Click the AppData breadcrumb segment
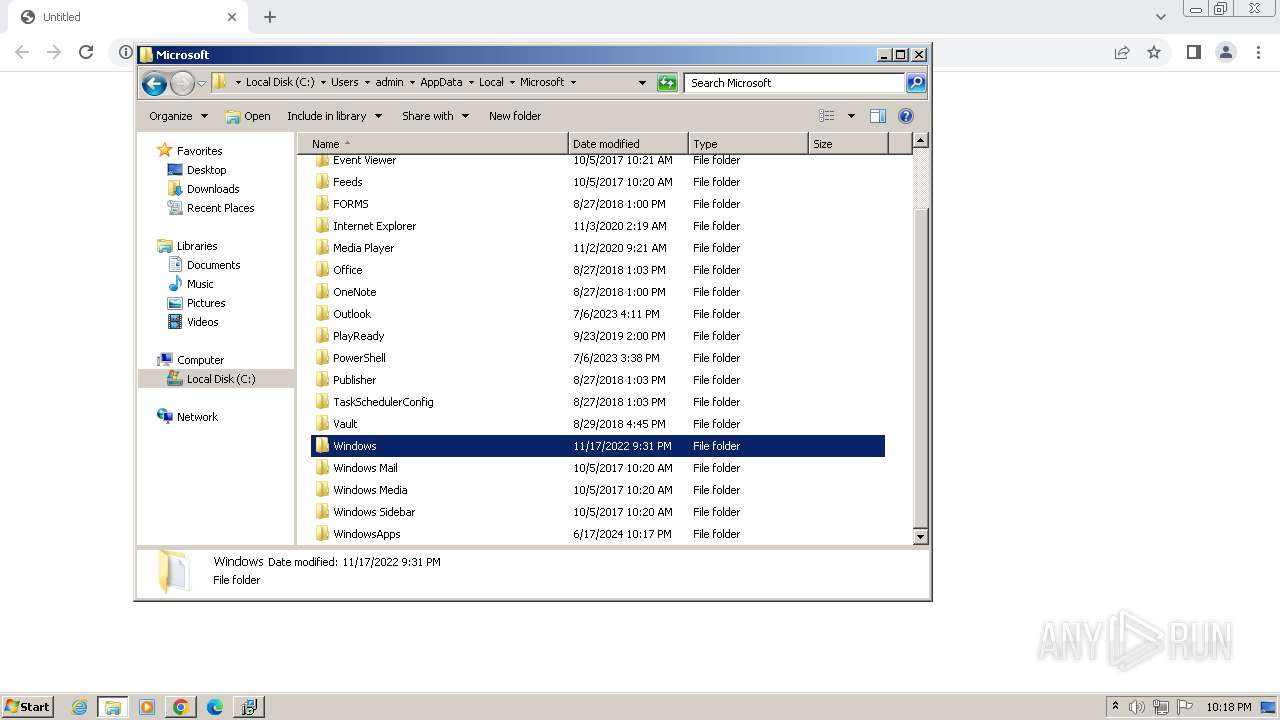Image resolution: width=1280 pixels, height=720 pixels. pyautogui.click(x=441, y=82)
